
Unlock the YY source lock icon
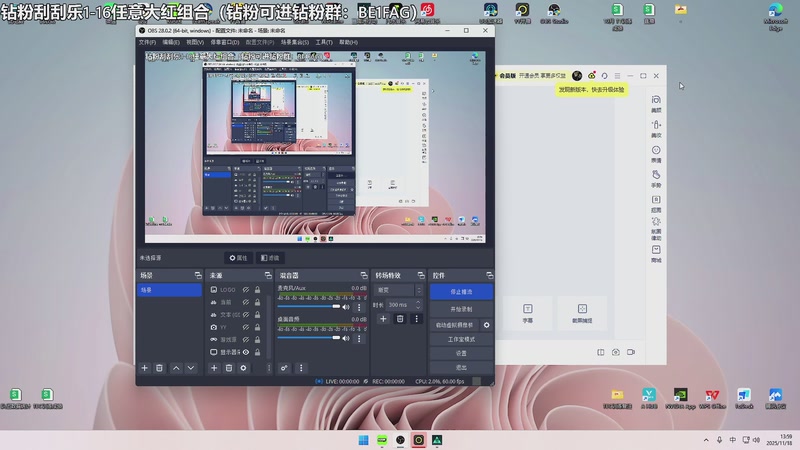(x=258, y=327)
